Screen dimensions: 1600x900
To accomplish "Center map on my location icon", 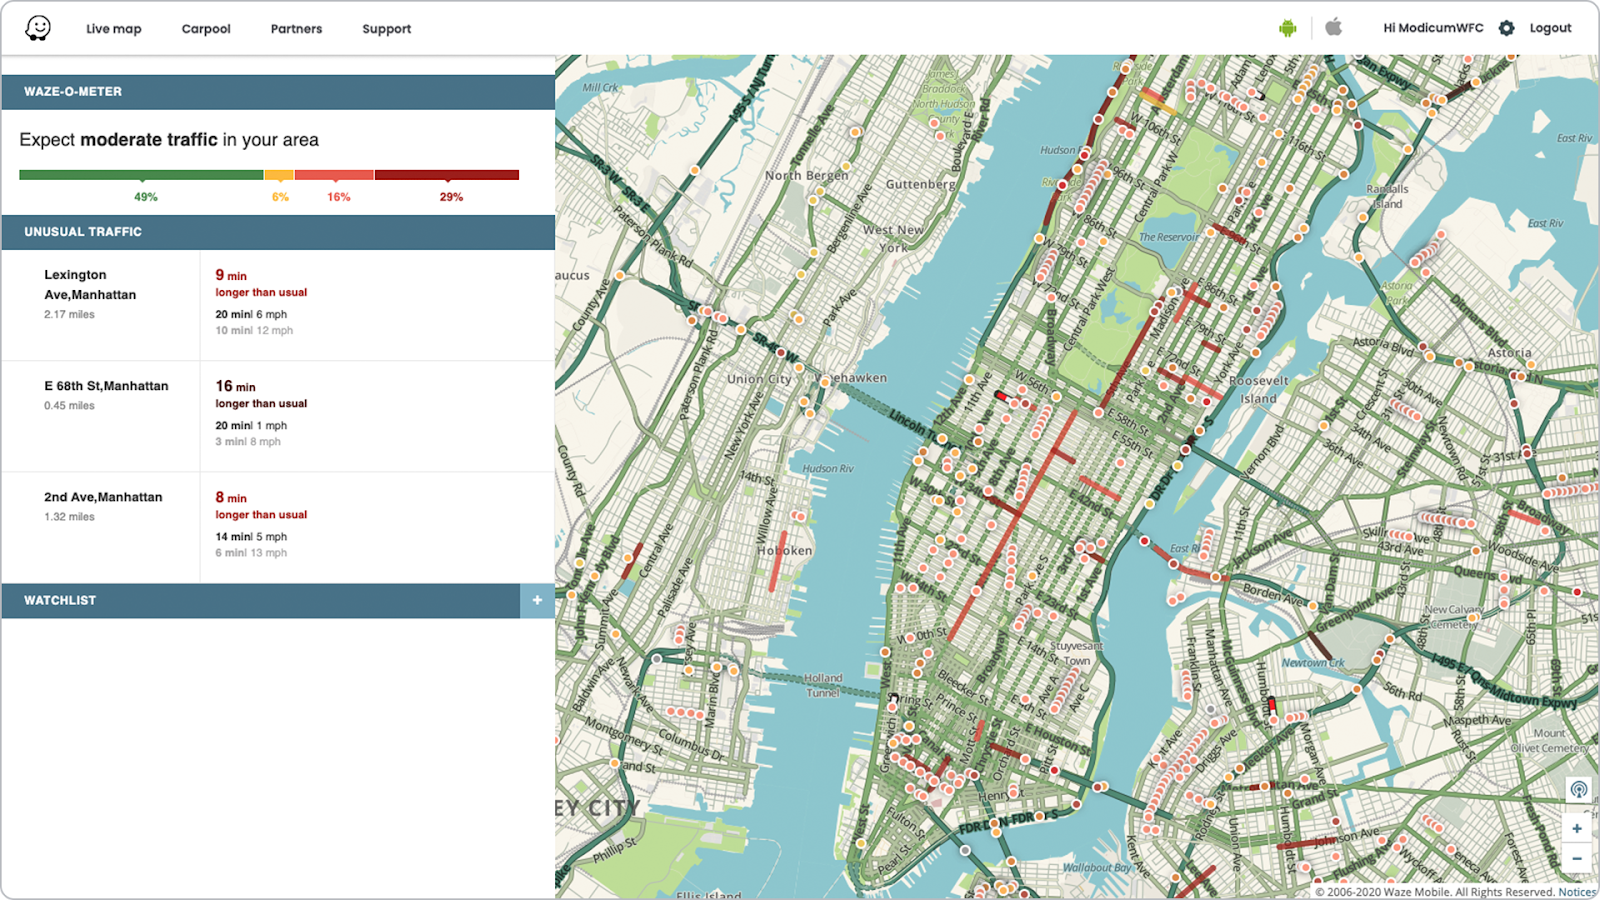I will coord(1579,789).
